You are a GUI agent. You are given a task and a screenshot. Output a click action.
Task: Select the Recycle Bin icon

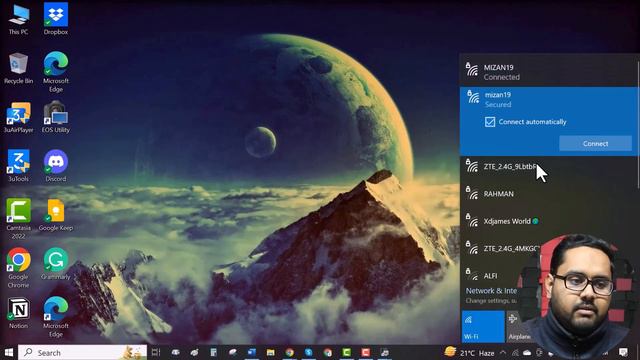point(19,69)
